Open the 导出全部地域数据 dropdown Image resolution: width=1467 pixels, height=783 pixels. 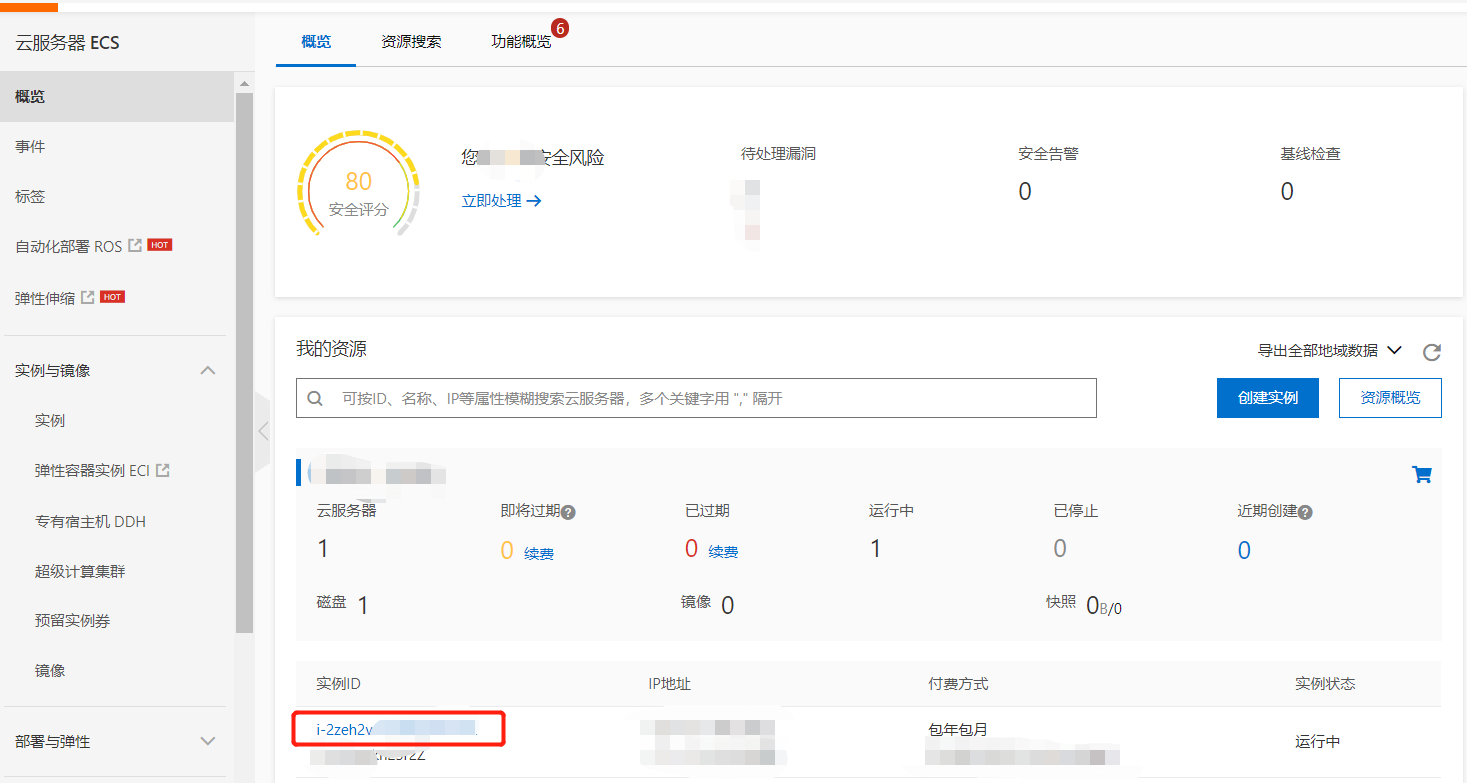click(1329, 350)
